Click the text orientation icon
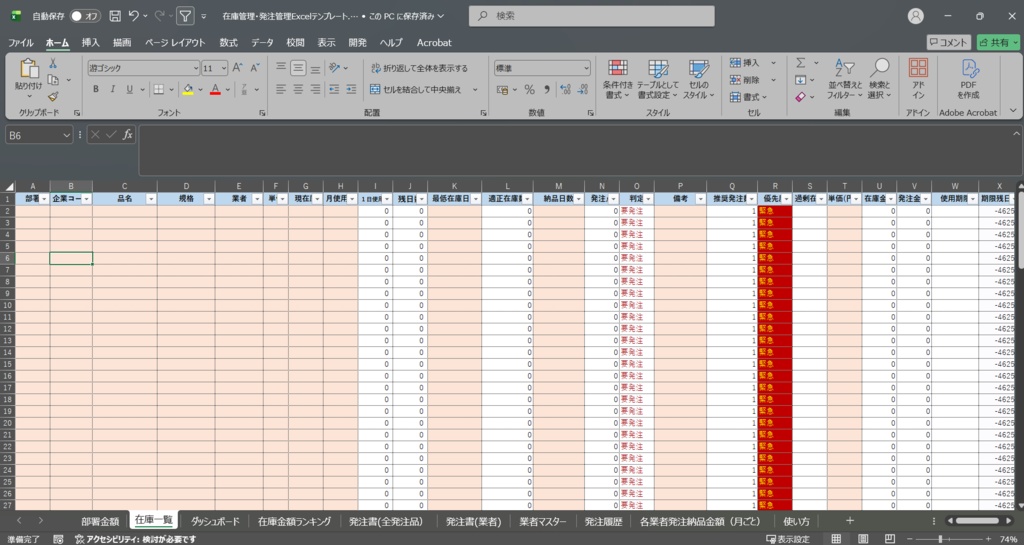1024x545 pixels. [334, 68]
